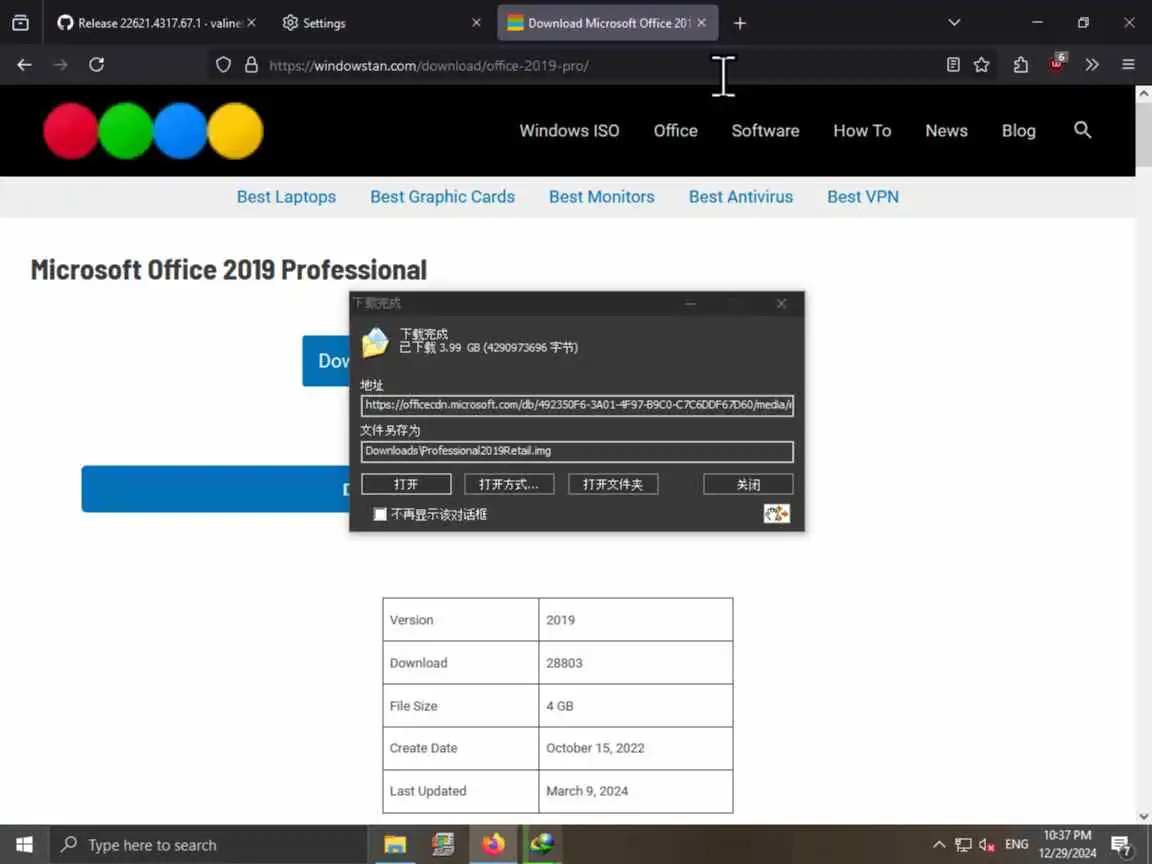The width and height of the screenshot is (1152, 864).
Task: Click the muted volume tray icon
Action: (x=987, y=845)
